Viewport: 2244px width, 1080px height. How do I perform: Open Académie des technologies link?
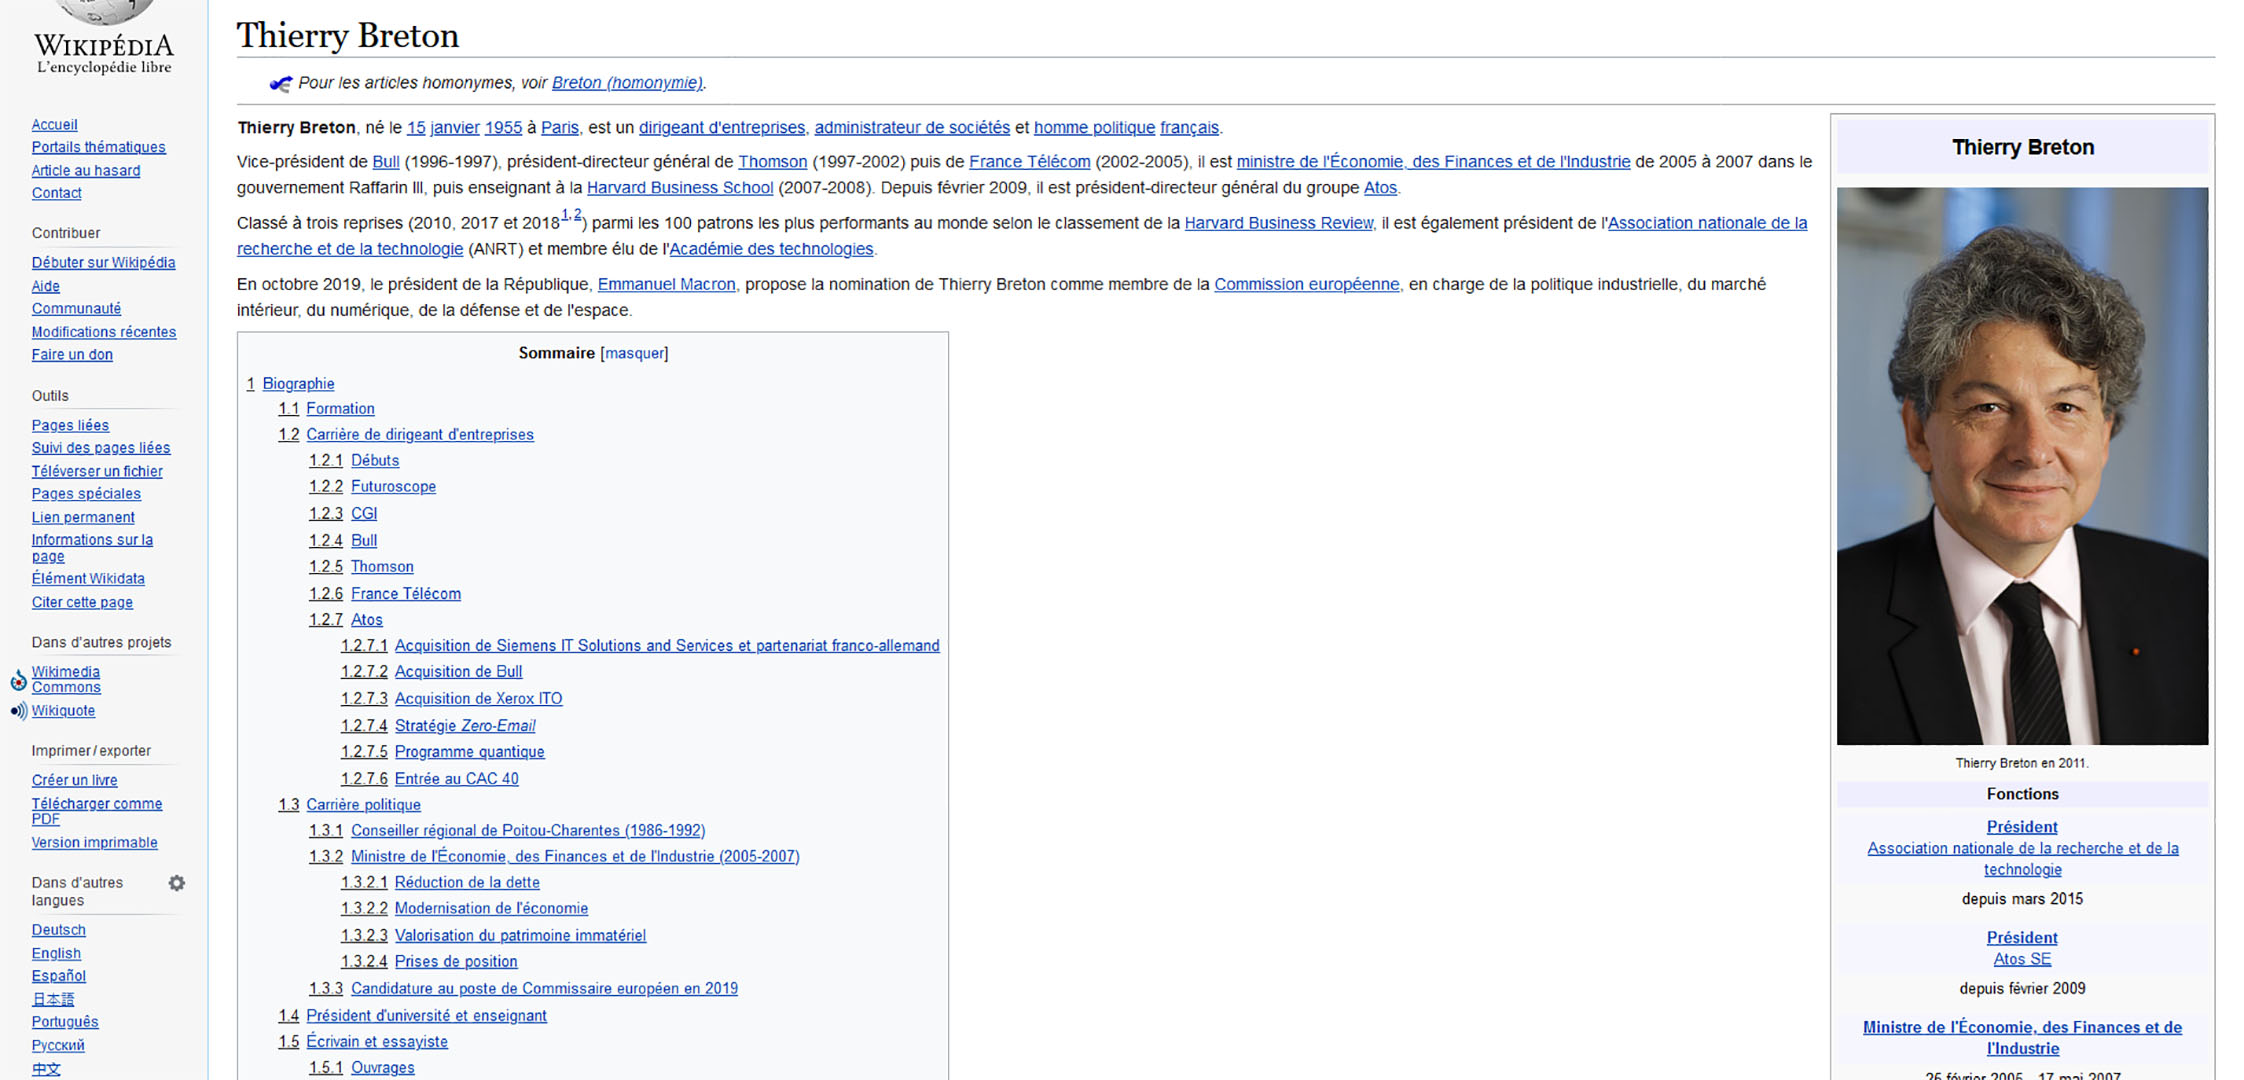pyautogui.click(x=771, y=250)
